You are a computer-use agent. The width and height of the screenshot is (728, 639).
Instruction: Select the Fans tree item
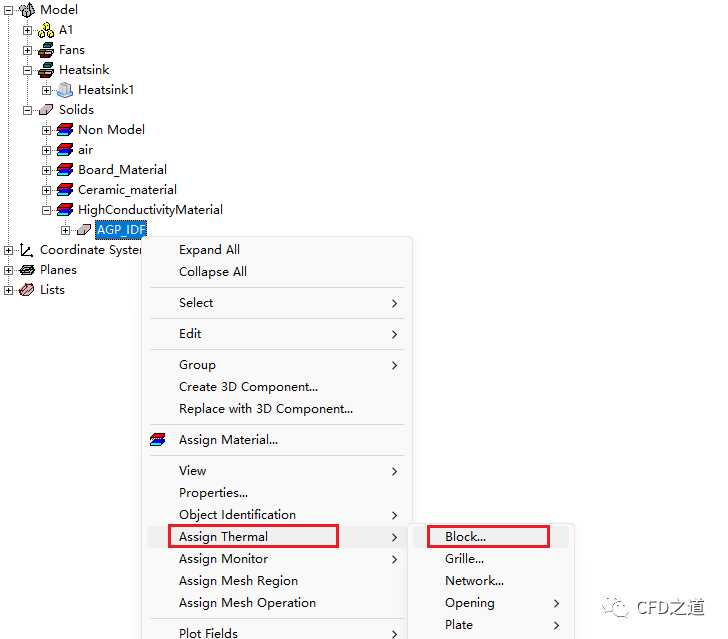pos(72,50)
